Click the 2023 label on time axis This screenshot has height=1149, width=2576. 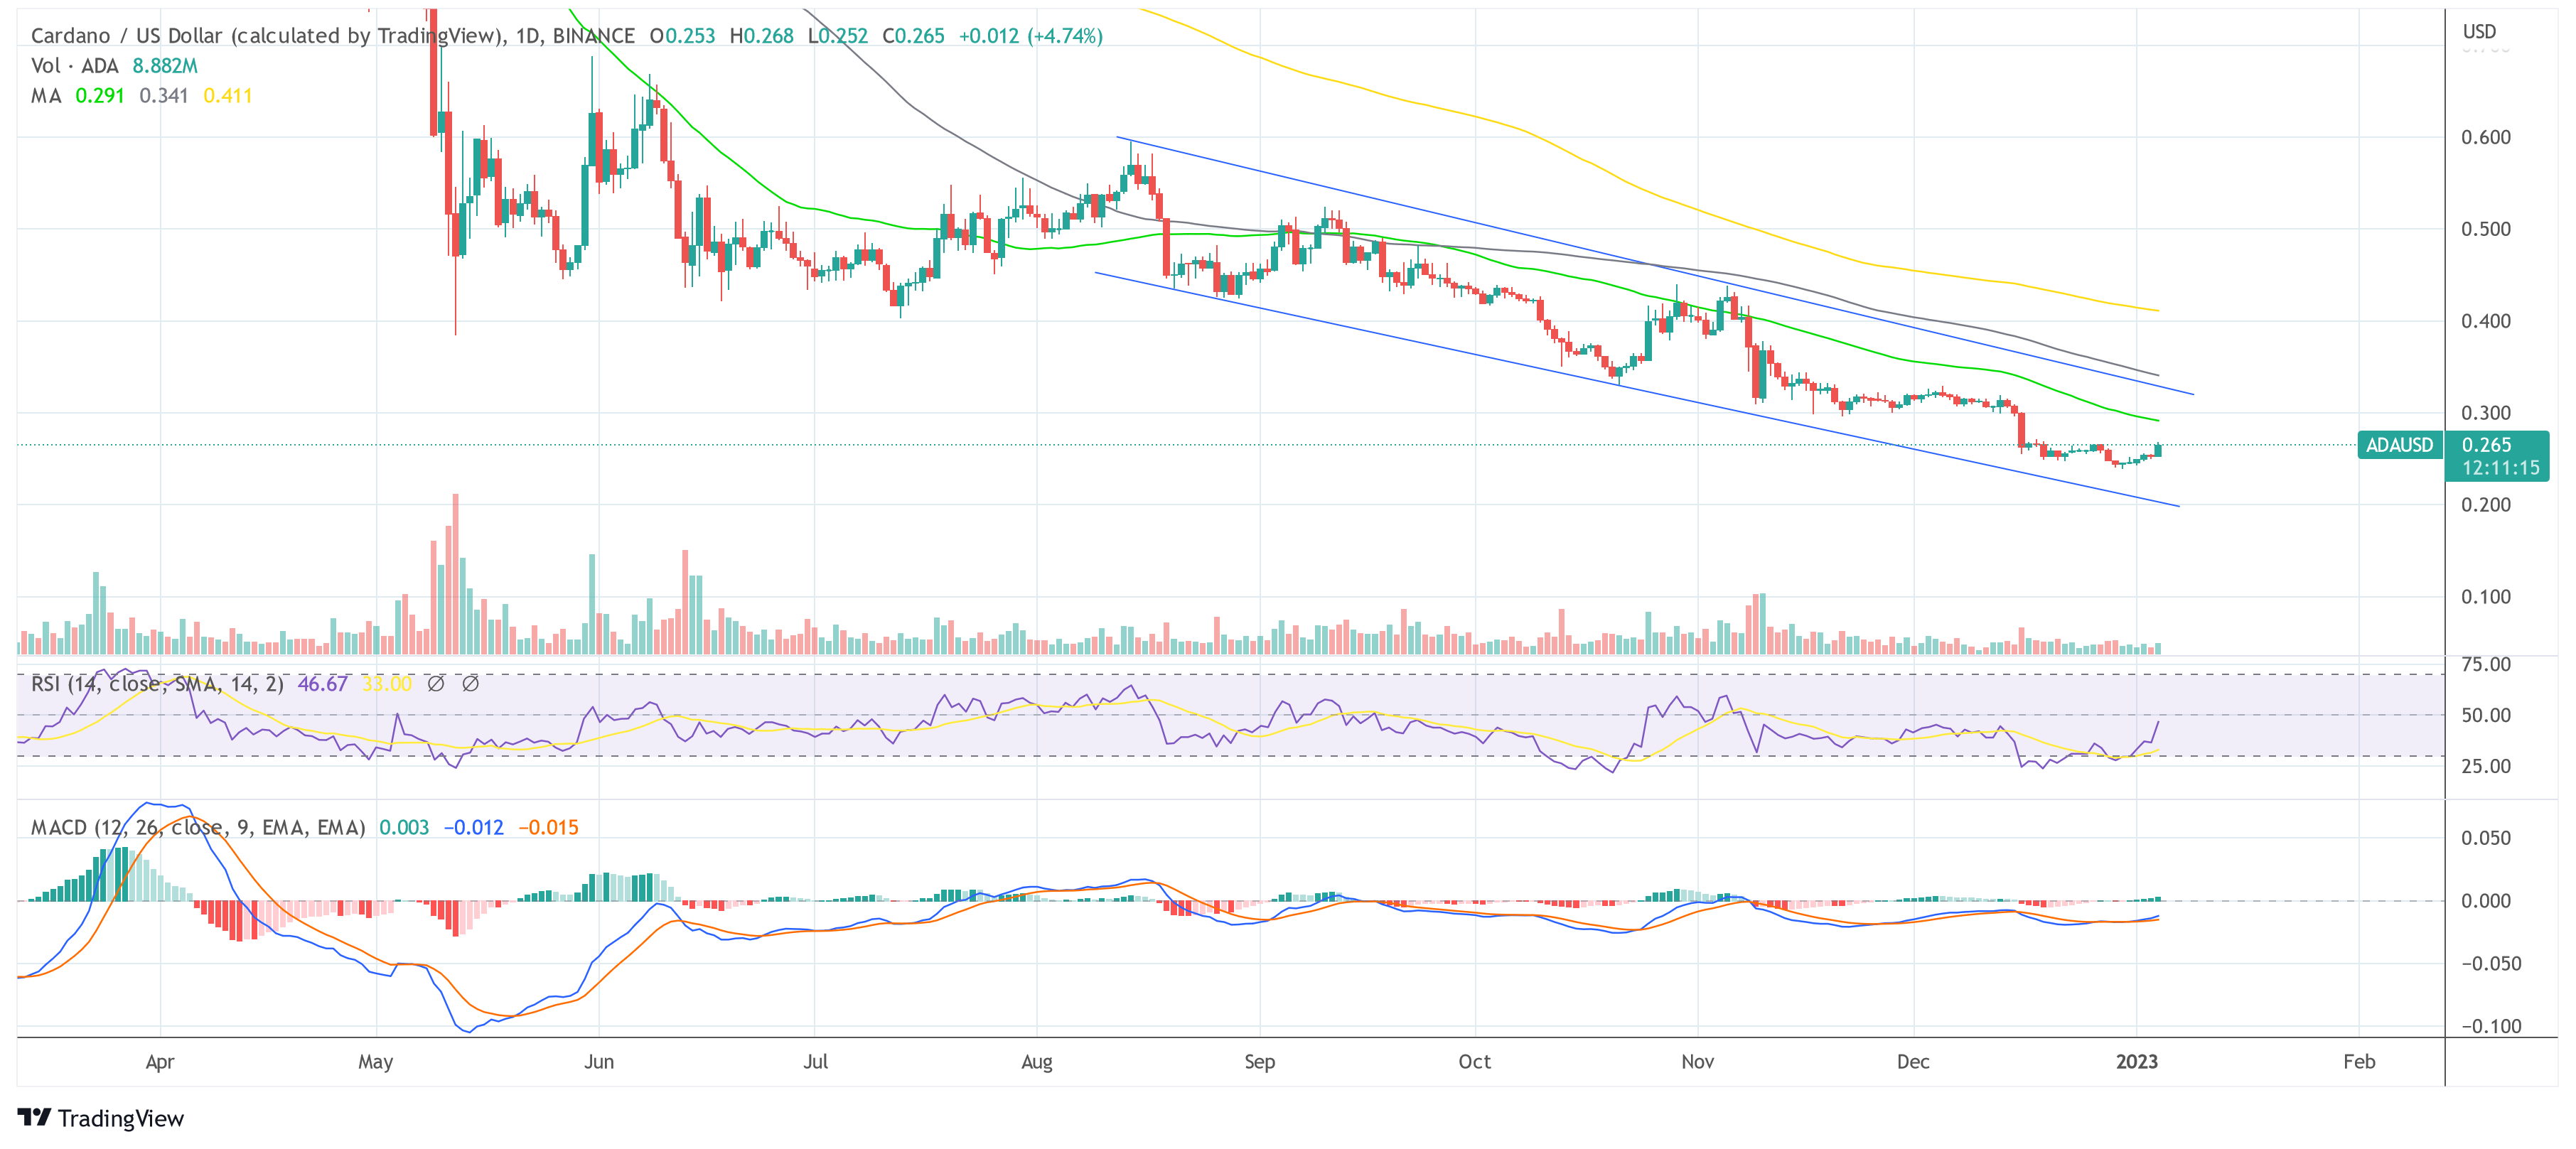click(x=2137, y=1062)
